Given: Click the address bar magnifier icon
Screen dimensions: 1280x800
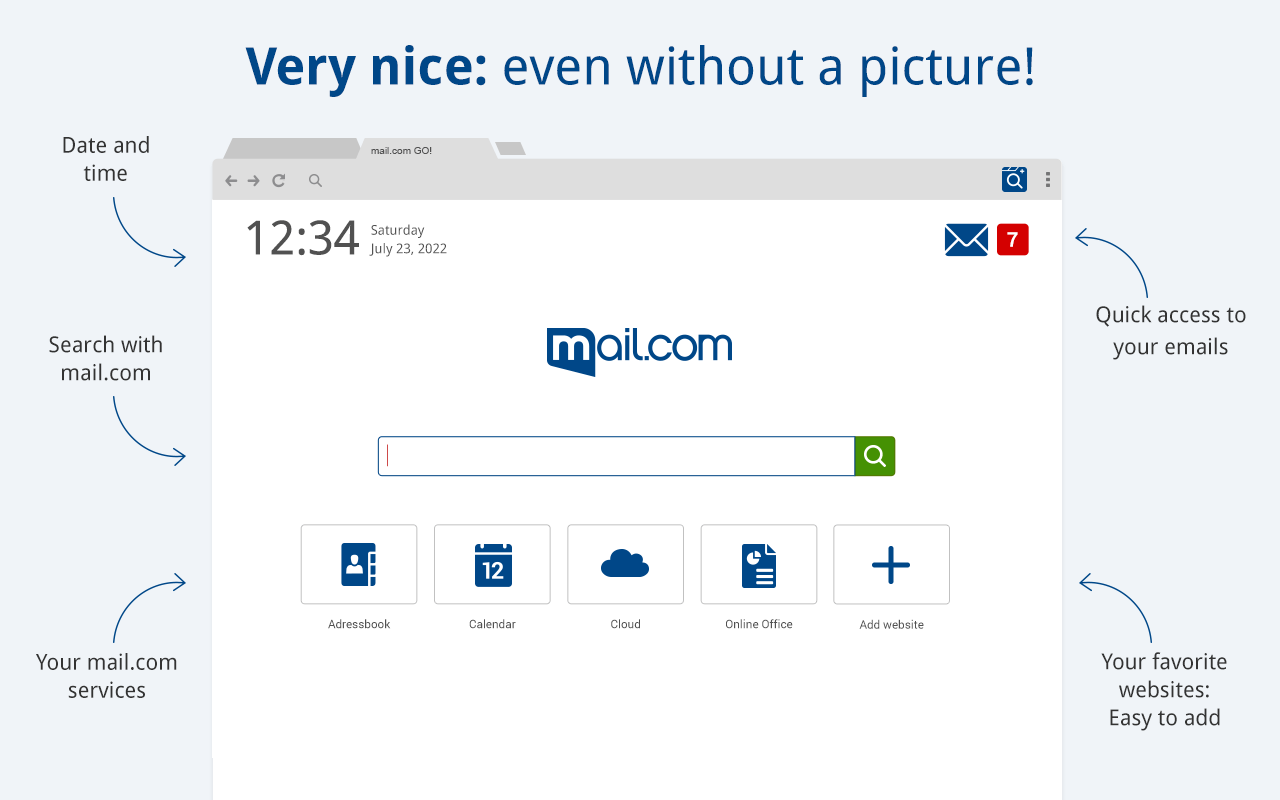Looking at the screenshot, I should click(315, 181).
